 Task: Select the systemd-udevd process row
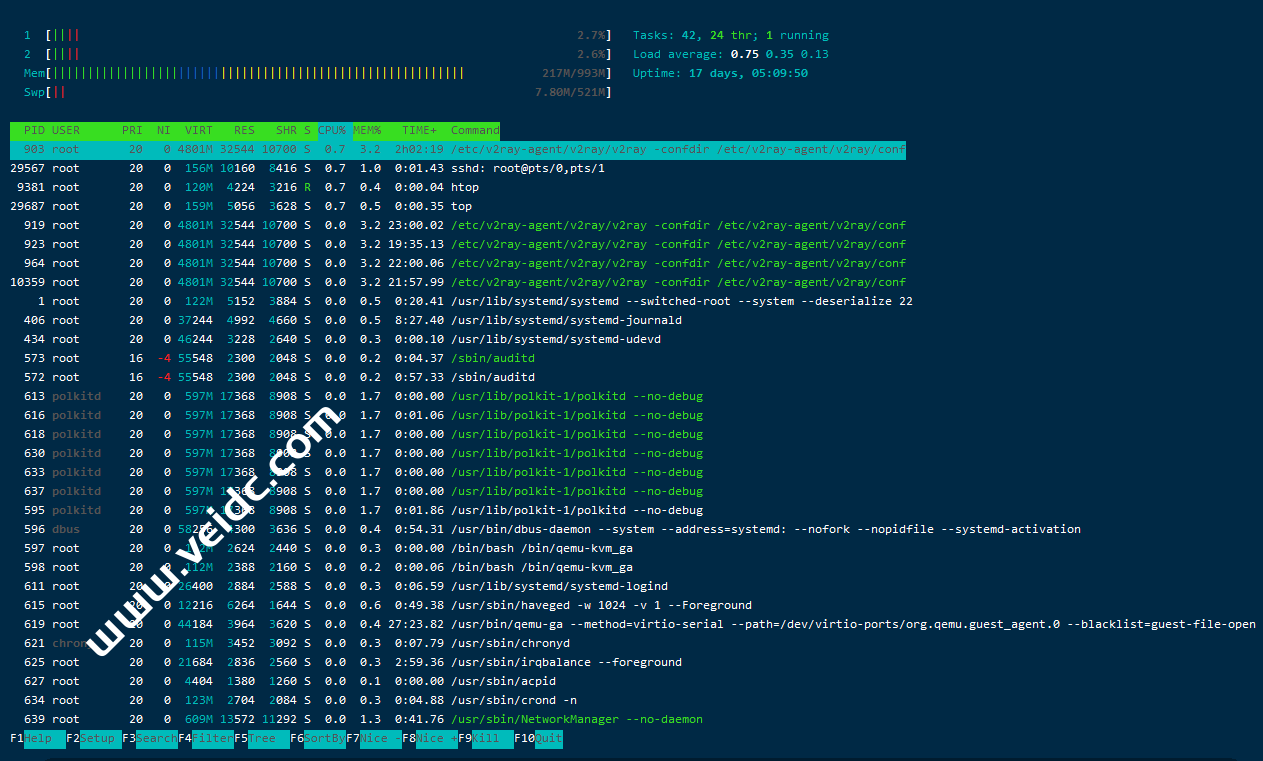coord(336,339)
